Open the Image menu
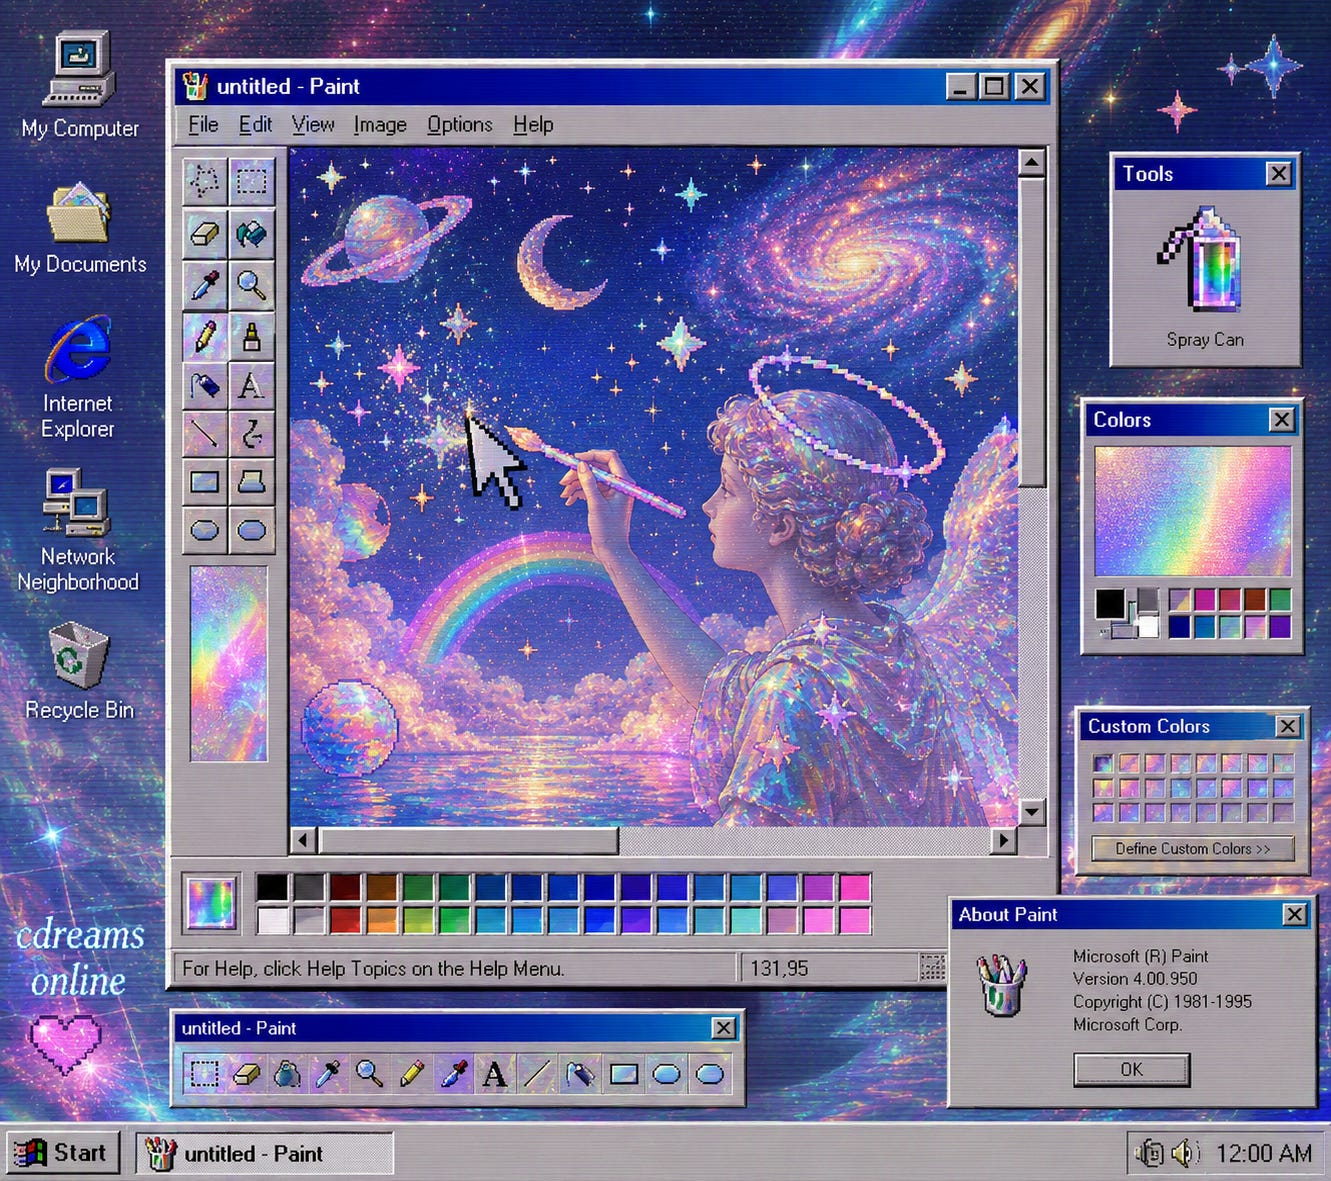This screenshot has width=1331, height=1181. coord(380,125)
